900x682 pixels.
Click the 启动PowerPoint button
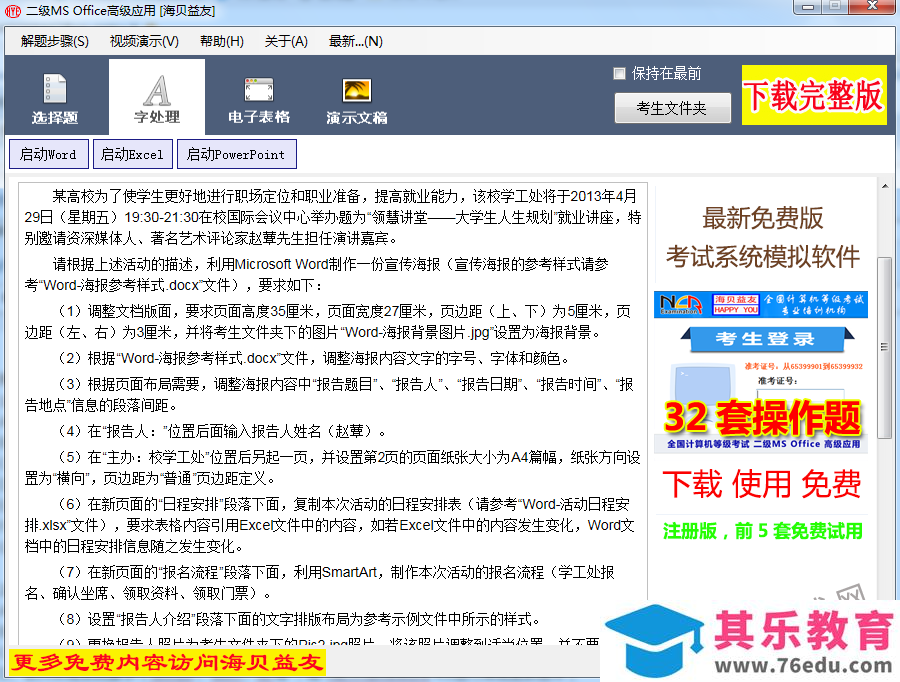click(x=236, y=154)
